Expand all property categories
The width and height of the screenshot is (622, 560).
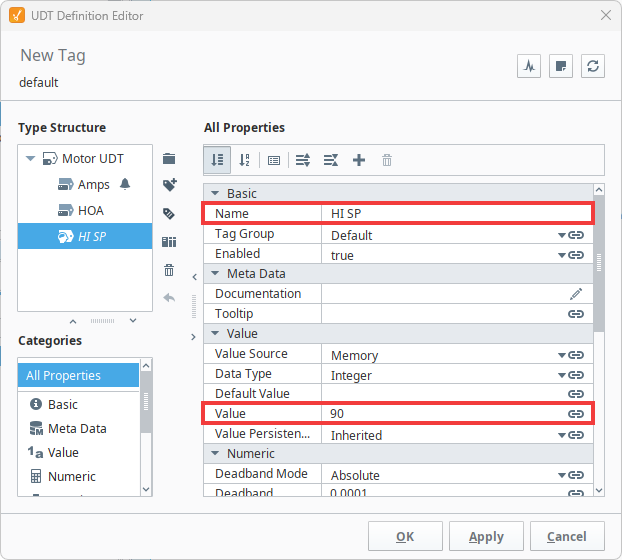[303, 160]
